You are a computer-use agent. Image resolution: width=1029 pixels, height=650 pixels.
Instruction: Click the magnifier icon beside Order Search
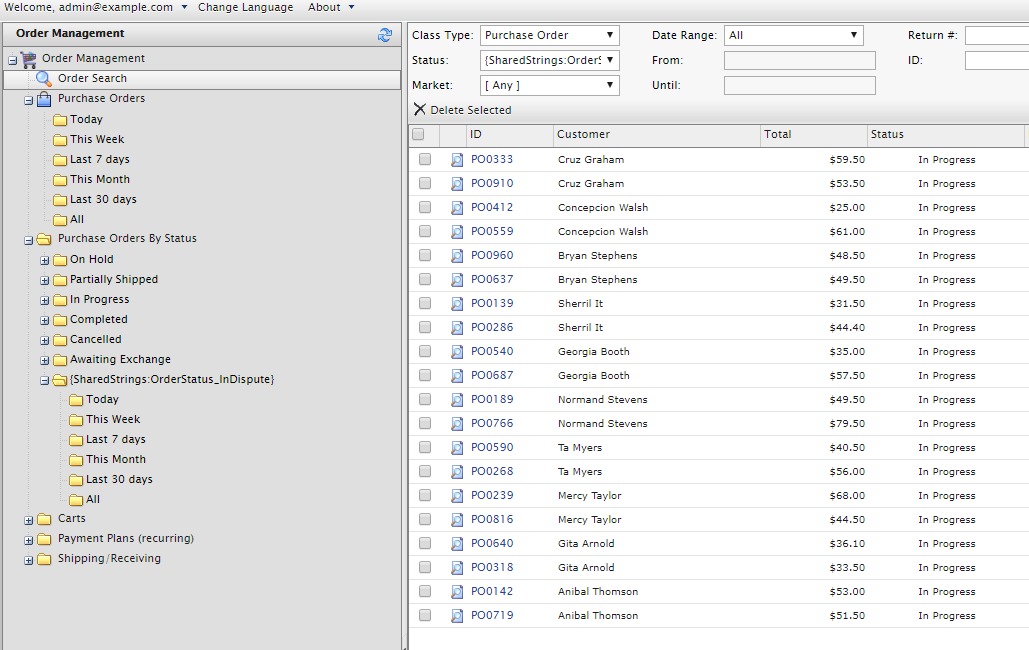pos(44,79)
